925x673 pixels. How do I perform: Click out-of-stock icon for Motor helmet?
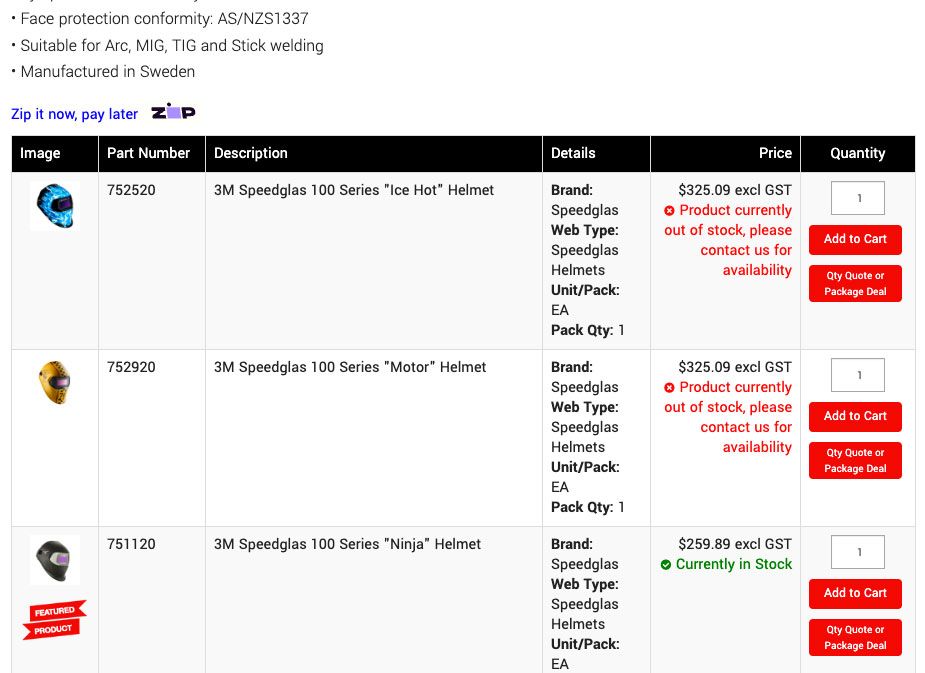click(x=669, y=388)
